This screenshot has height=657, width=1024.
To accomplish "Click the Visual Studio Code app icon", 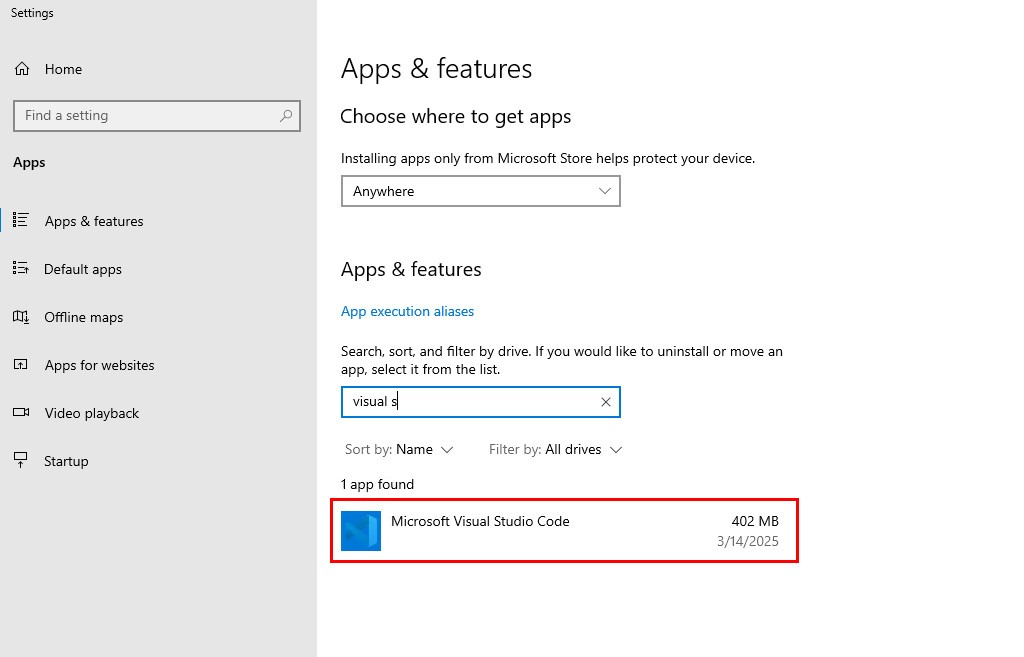I will pyautogui.click(x=360, y=530).
